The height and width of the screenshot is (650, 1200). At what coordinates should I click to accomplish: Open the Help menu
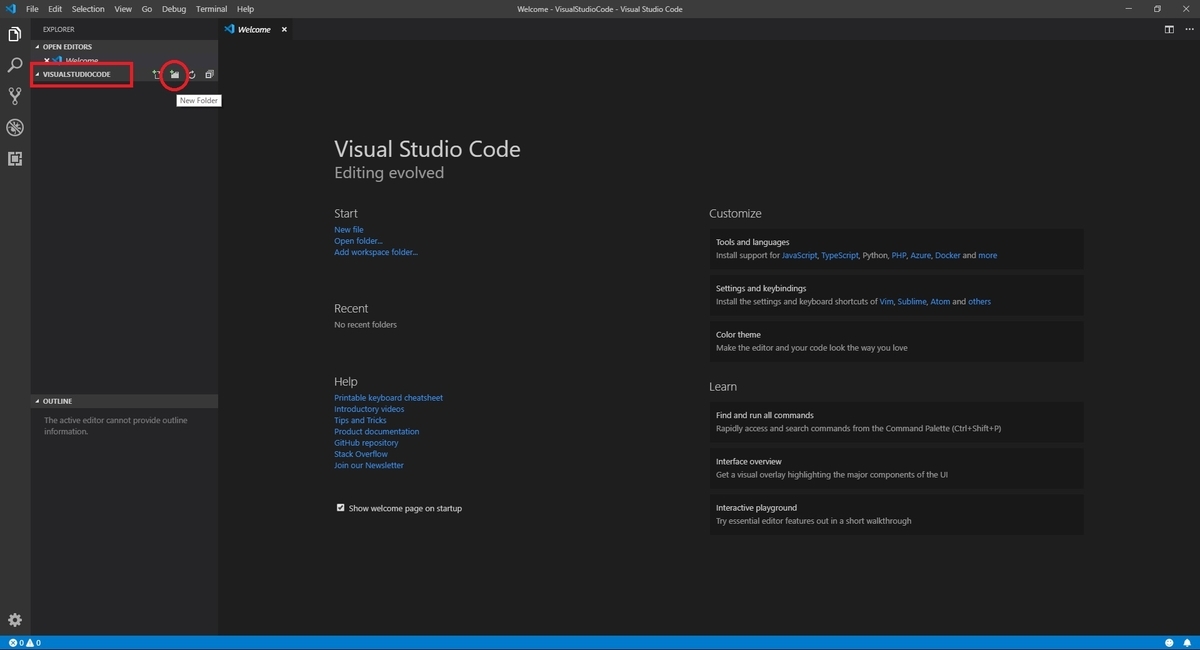(245, 9)
